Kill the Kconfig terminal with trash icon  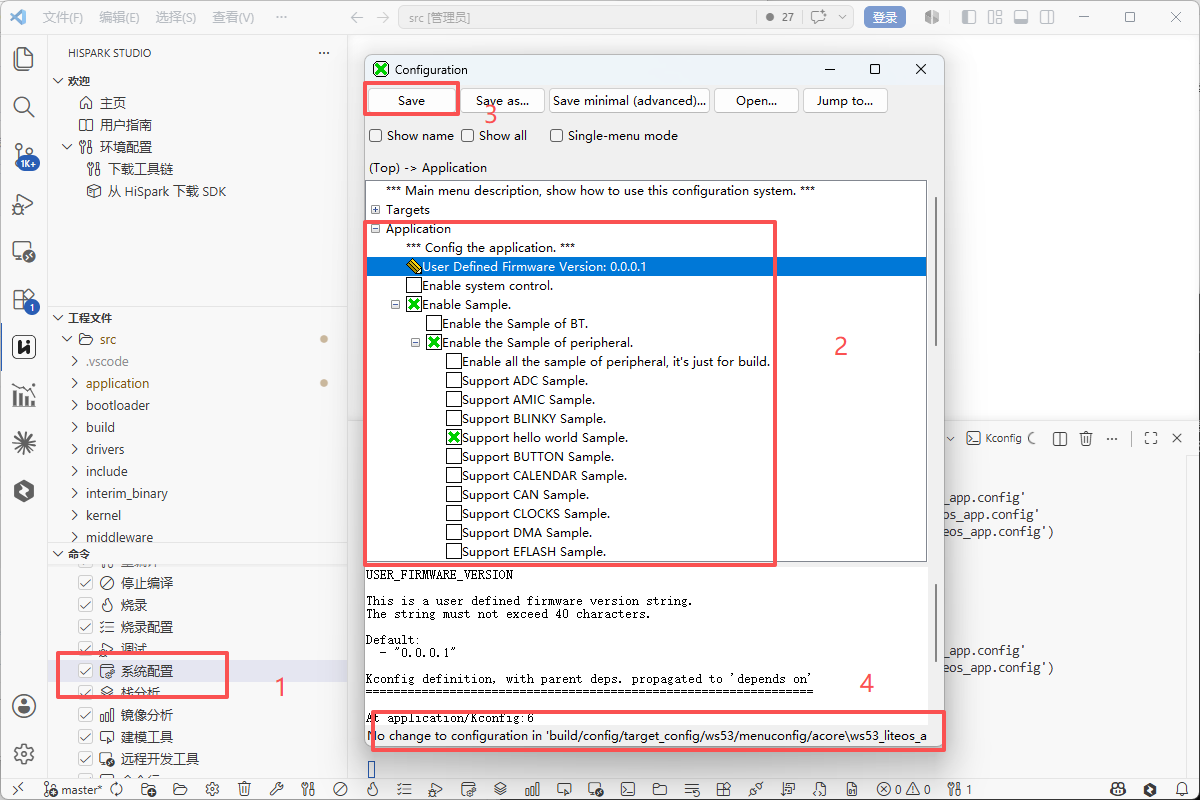(1087, 438)
